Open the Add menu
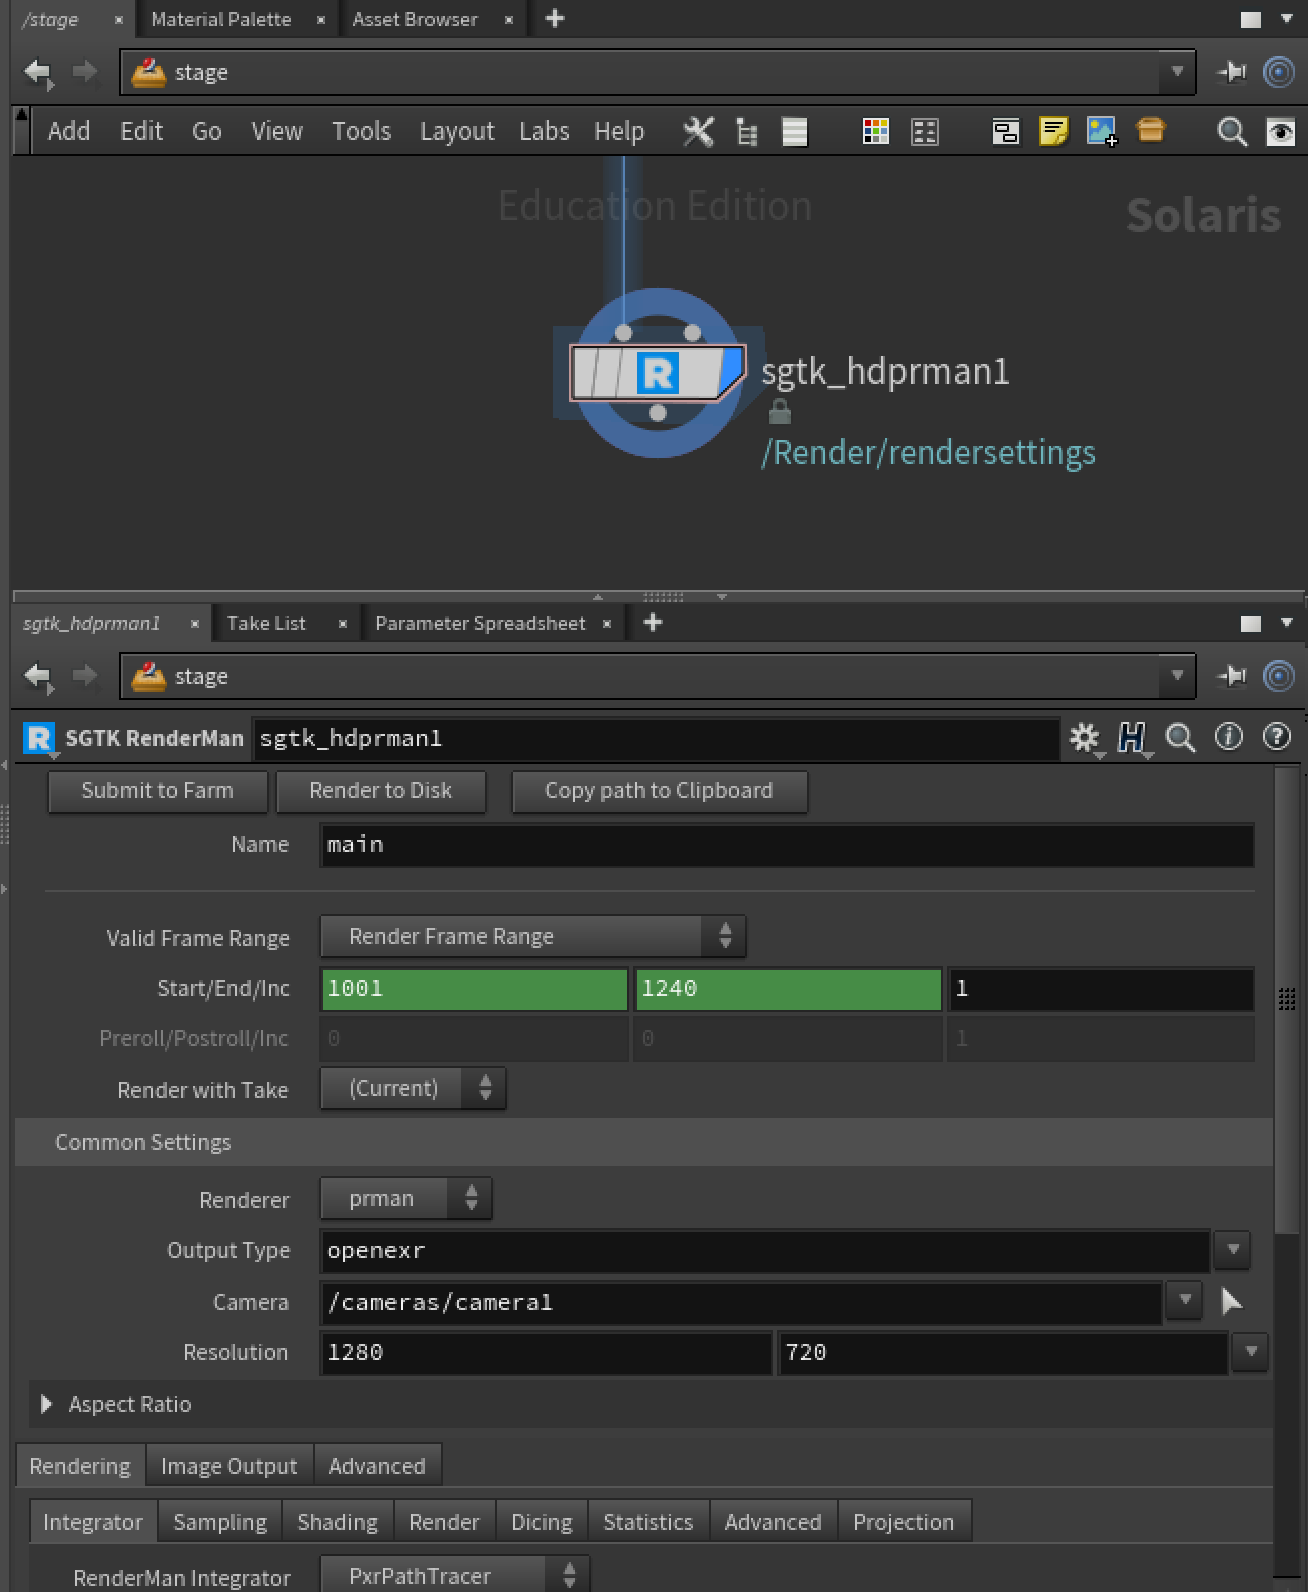This screenshot has height=1592, width=1308. pos(69,131)
